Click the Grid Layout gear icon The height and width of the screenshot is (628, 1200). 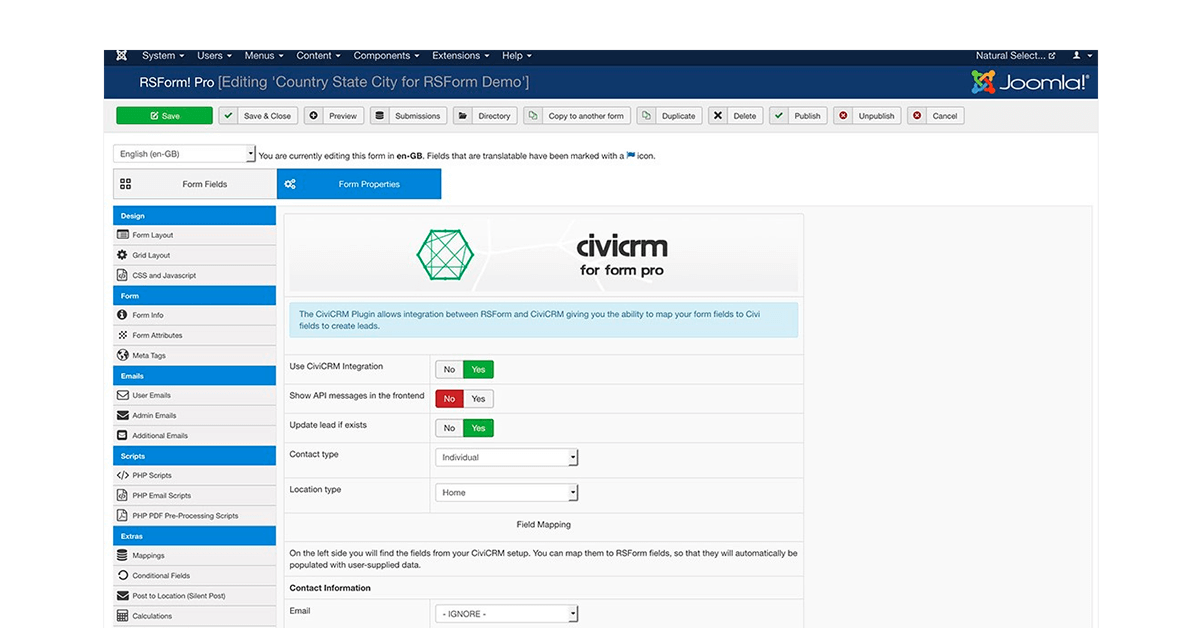(123, 255)
